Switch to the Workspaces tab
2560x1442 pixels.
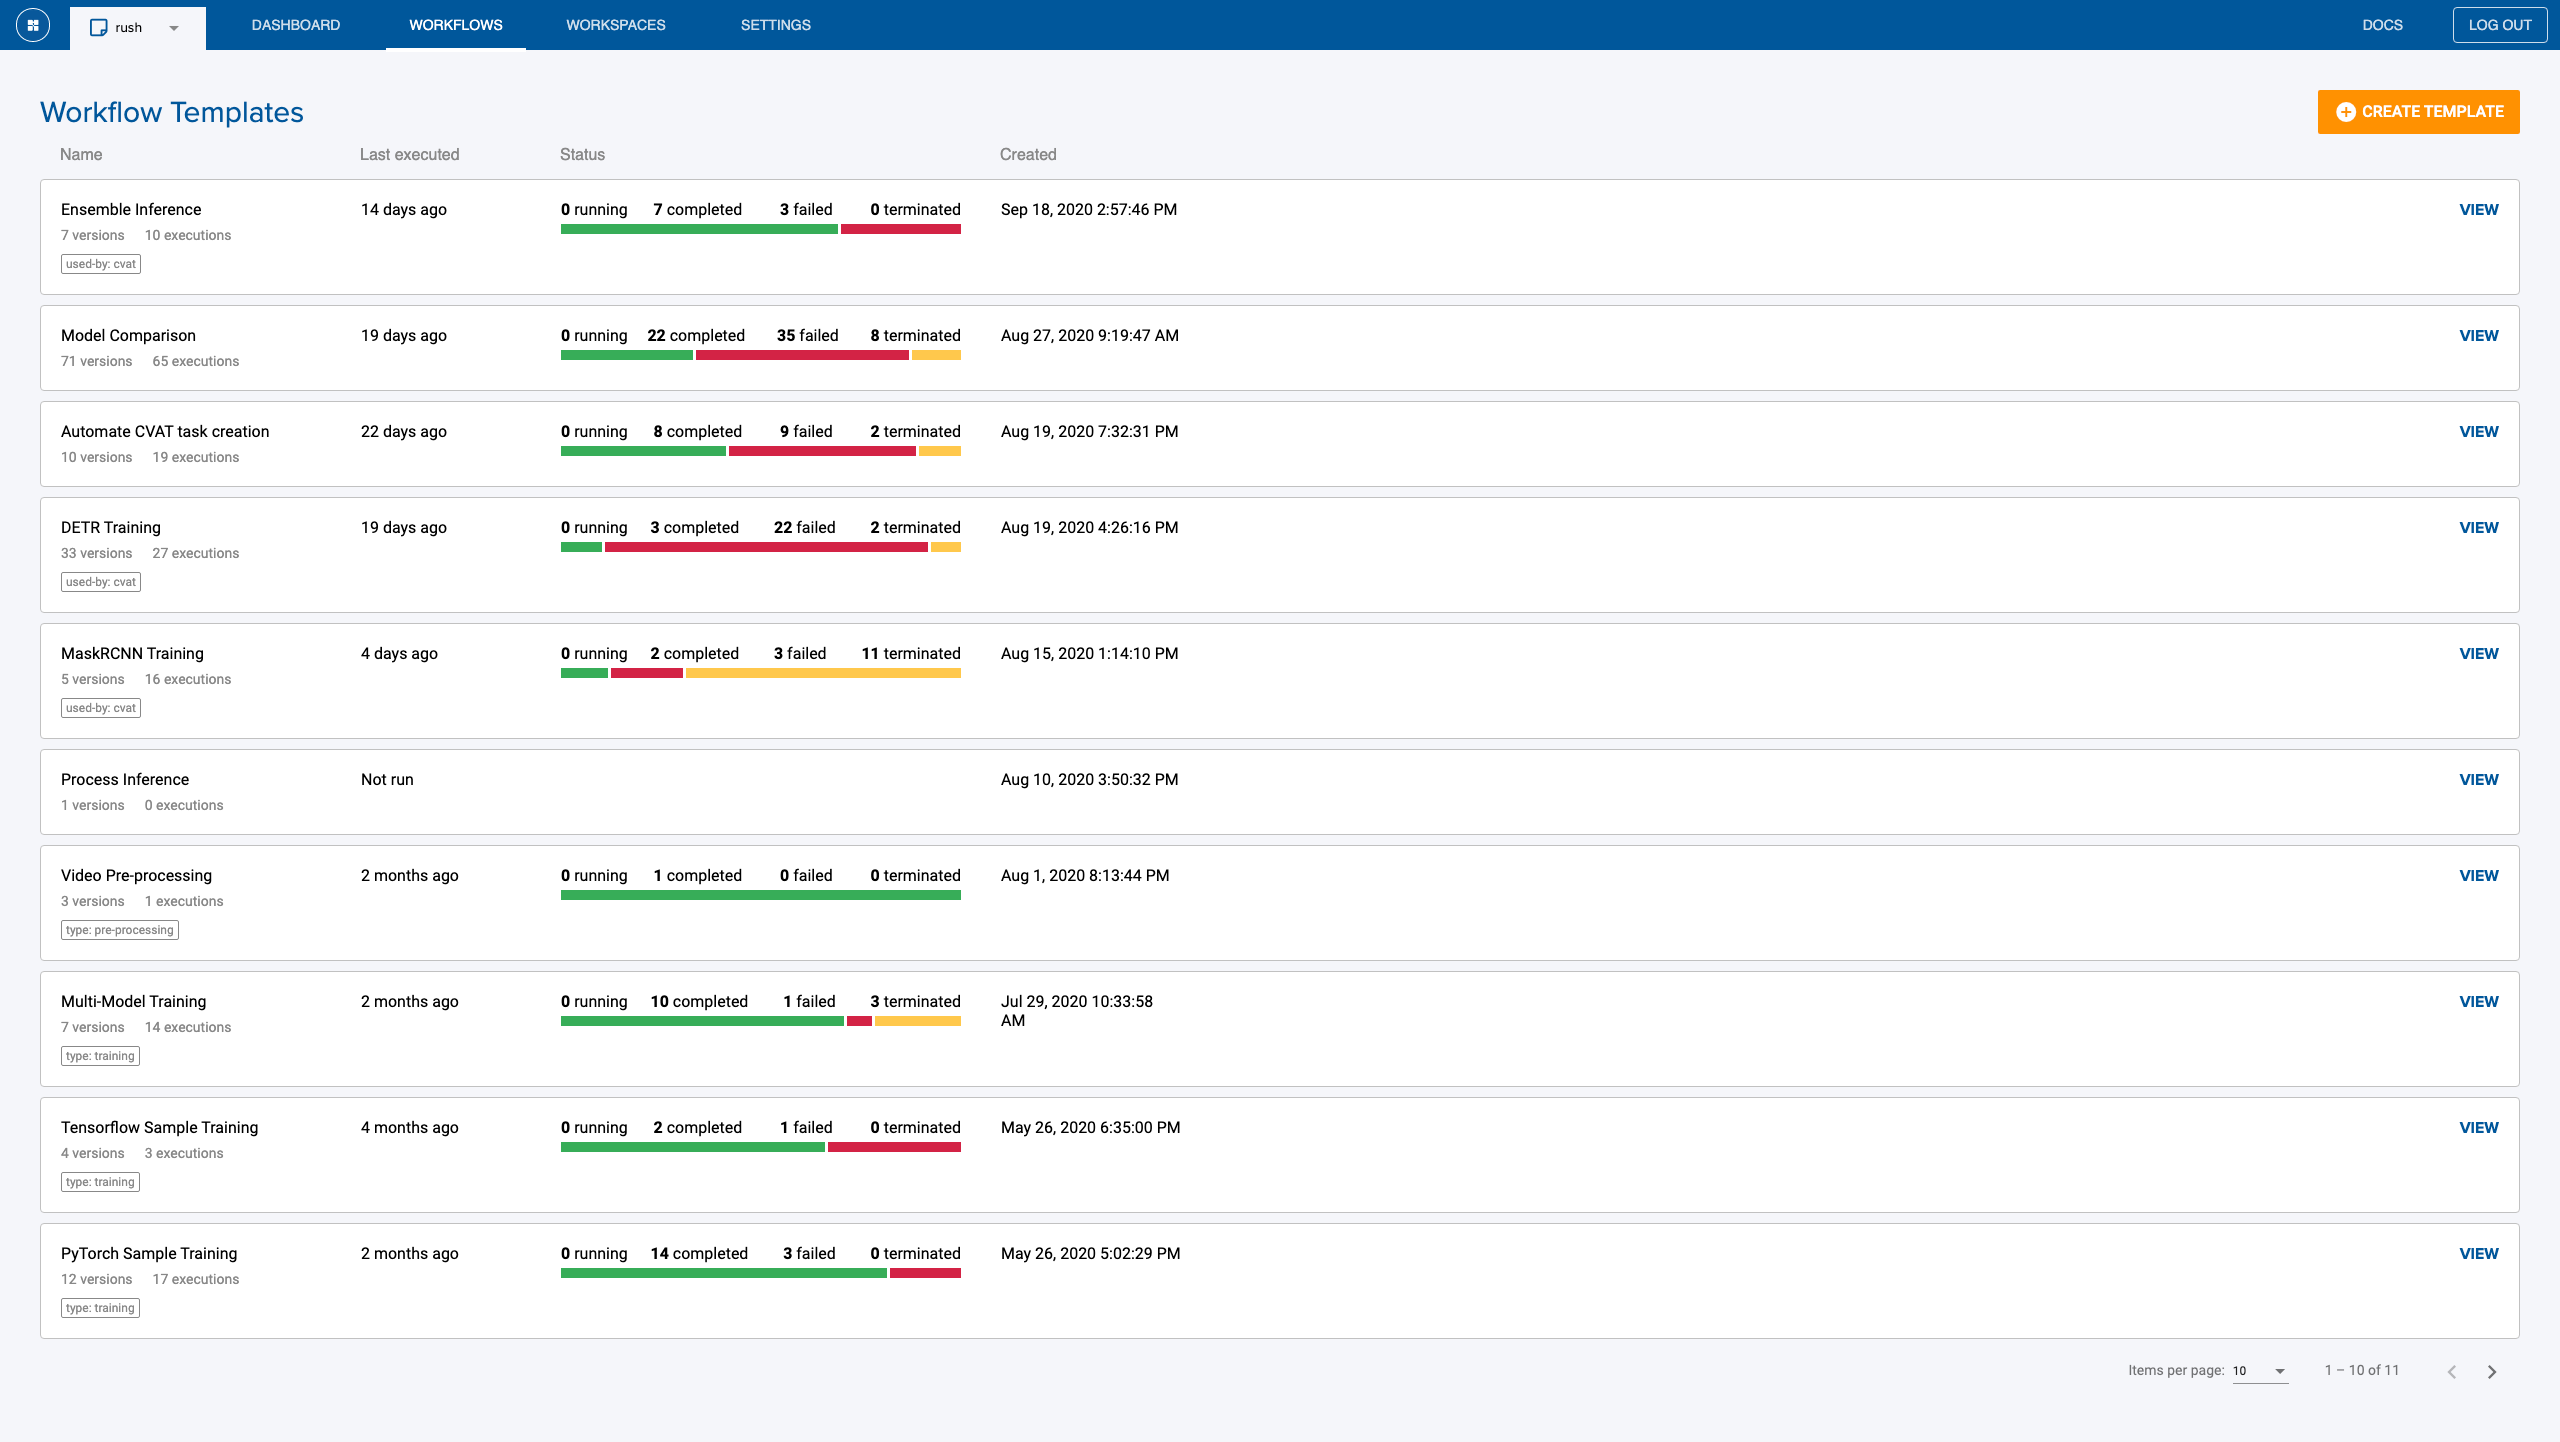615,25
